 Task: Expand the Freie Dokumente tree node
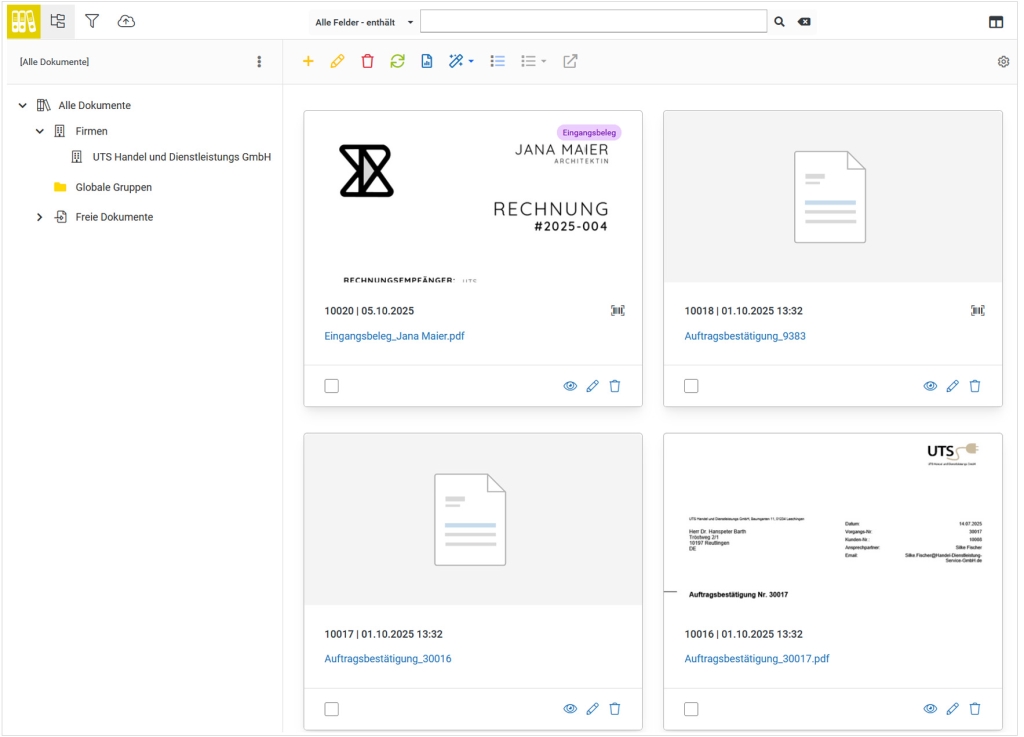tap(40, 217)
